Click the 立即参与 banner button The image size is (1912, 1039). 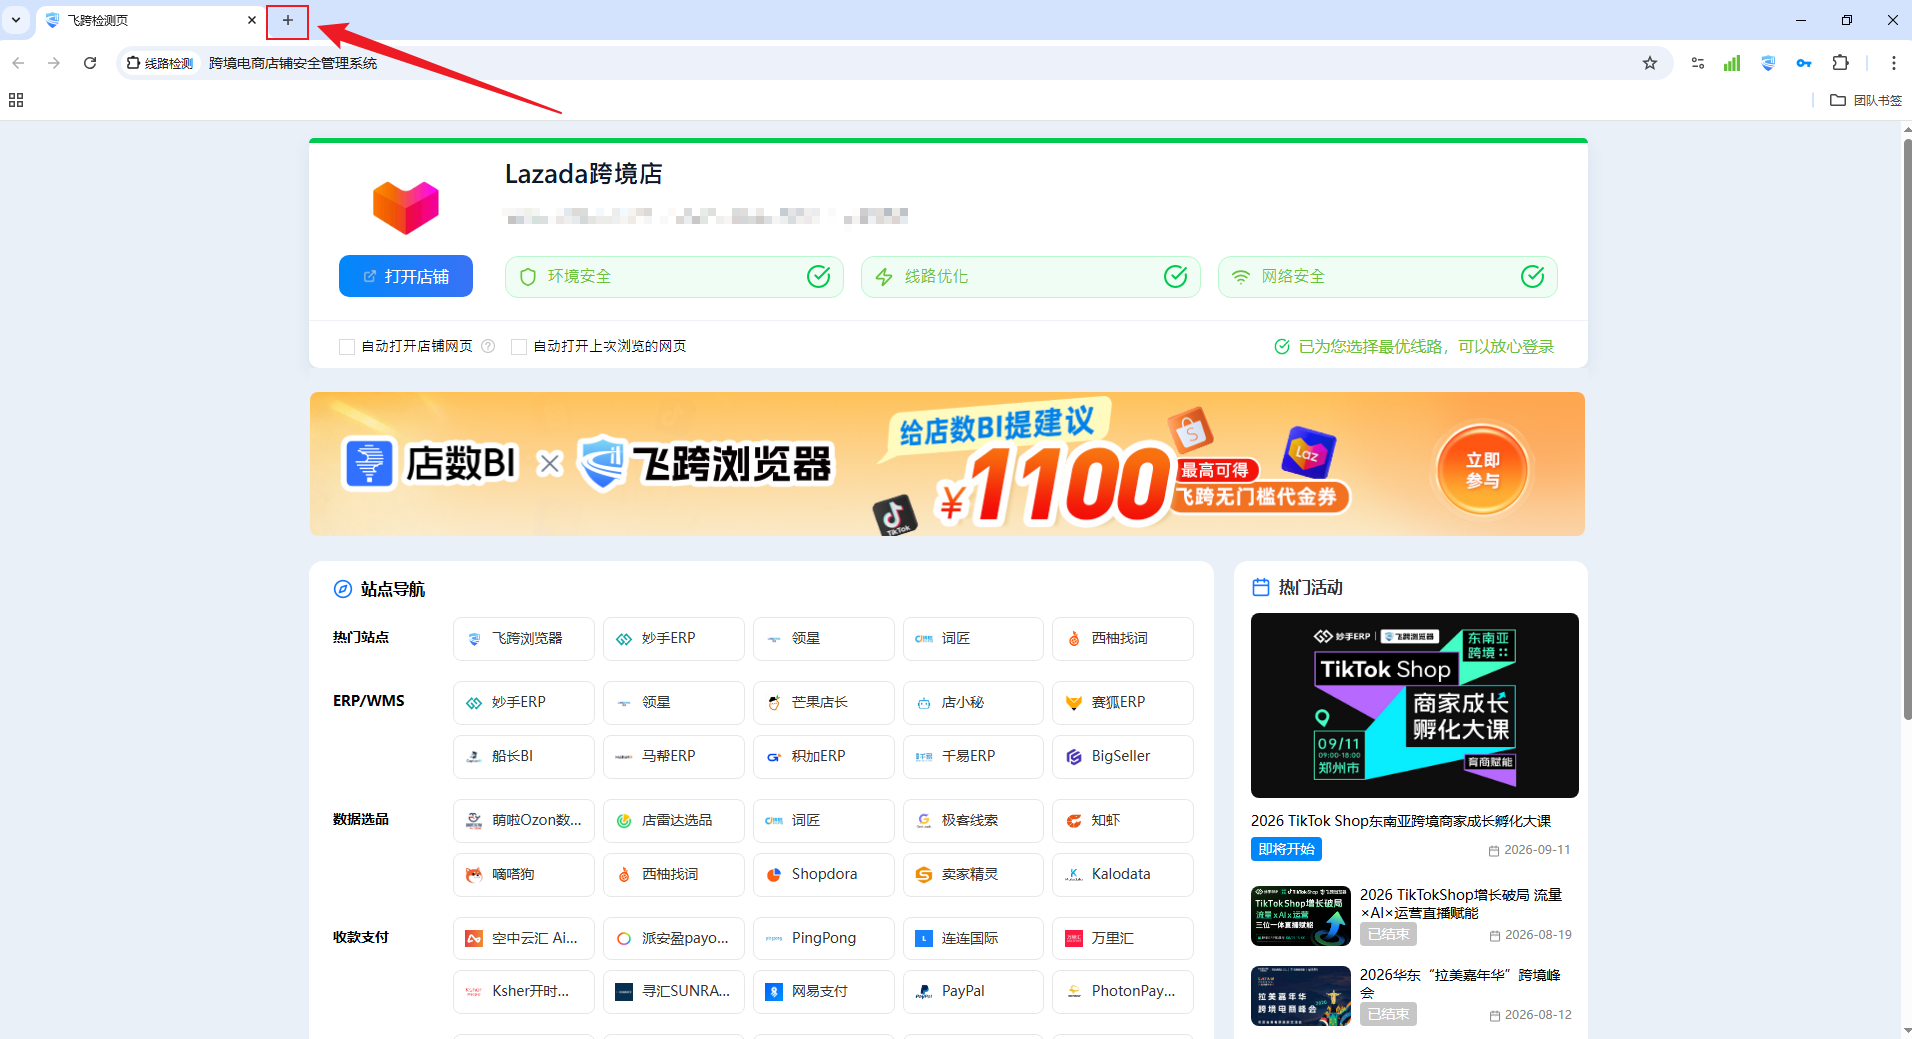(x=1482, y=470)
